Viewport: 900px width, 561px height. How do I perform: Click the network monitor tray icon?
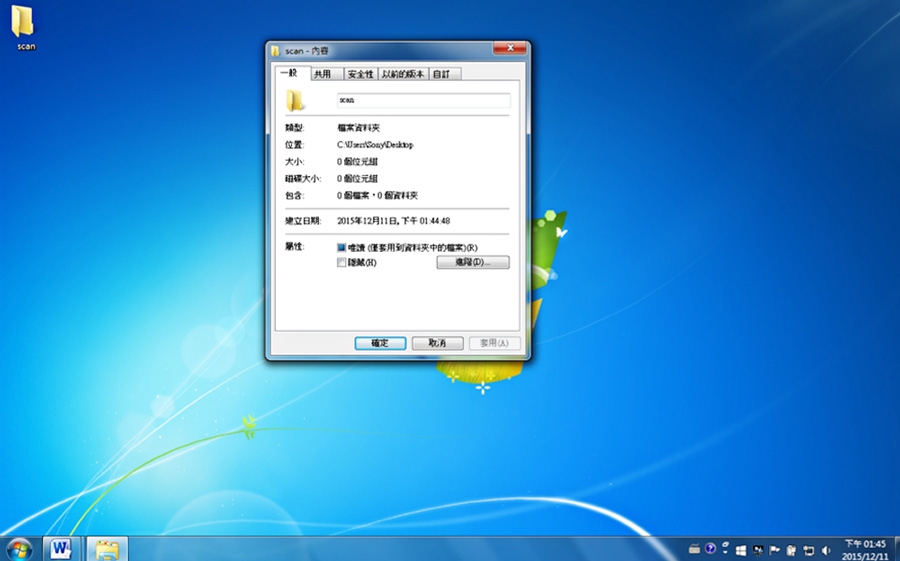[758, 550]
